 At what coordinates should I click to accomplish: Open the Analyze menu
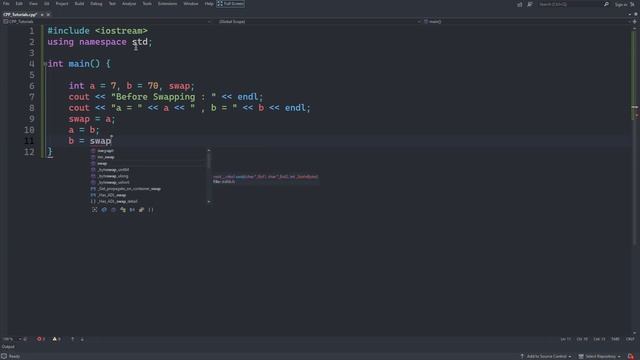(129, 4)
